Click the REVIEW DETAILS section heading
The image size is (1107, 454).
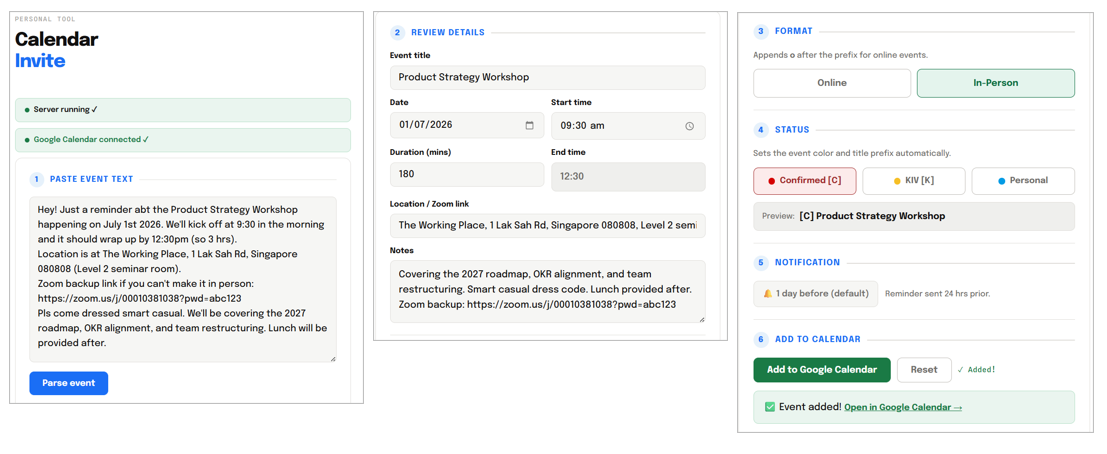[x=448, y=32]
